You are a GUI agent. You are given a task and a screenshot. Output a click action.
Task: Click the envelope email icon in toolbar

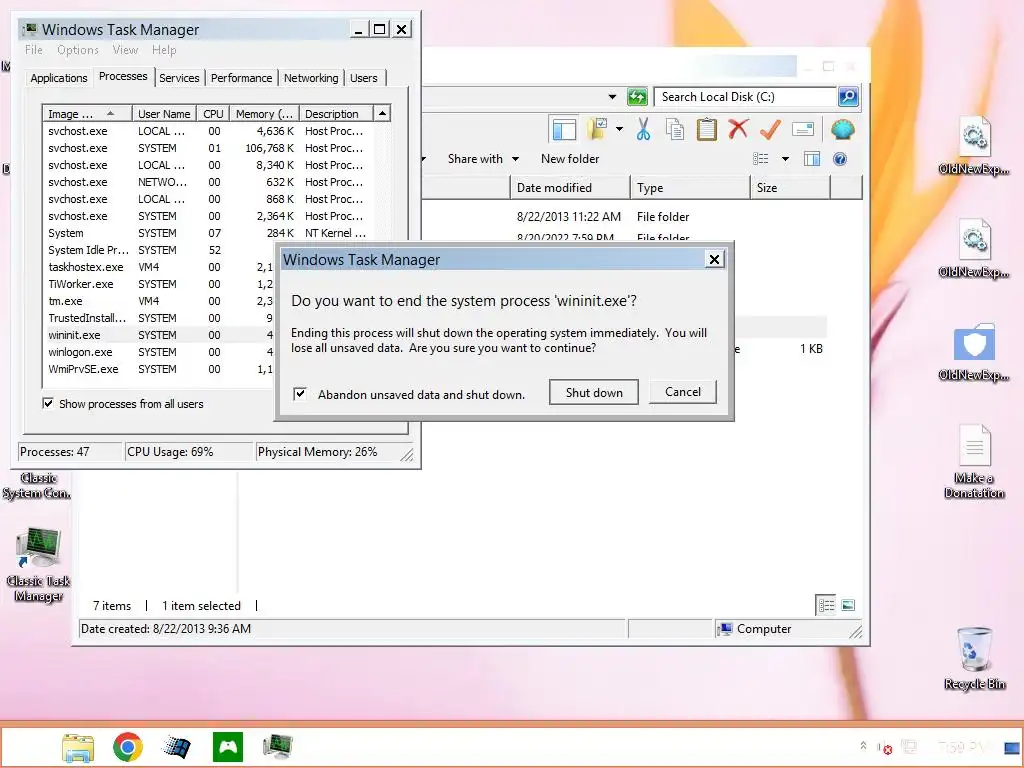(x=803, y=129)
